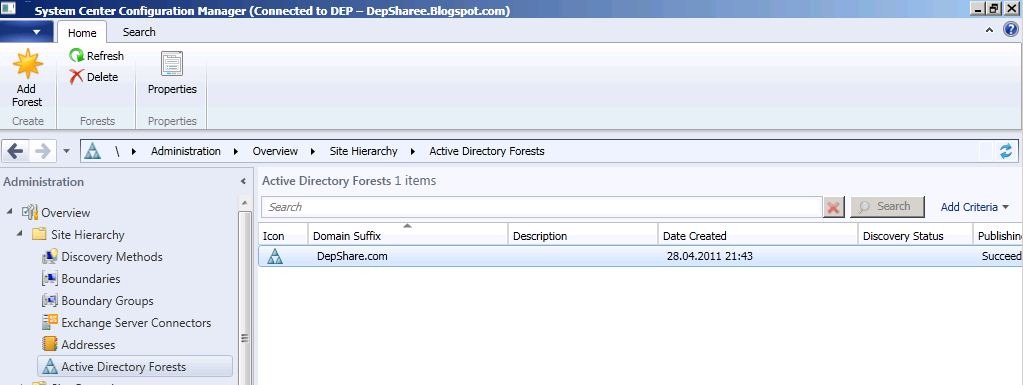This screenshot has height=385, width=1023.
Task: Collapse the ribbon with the up chevron
Action: coord(989,30)
